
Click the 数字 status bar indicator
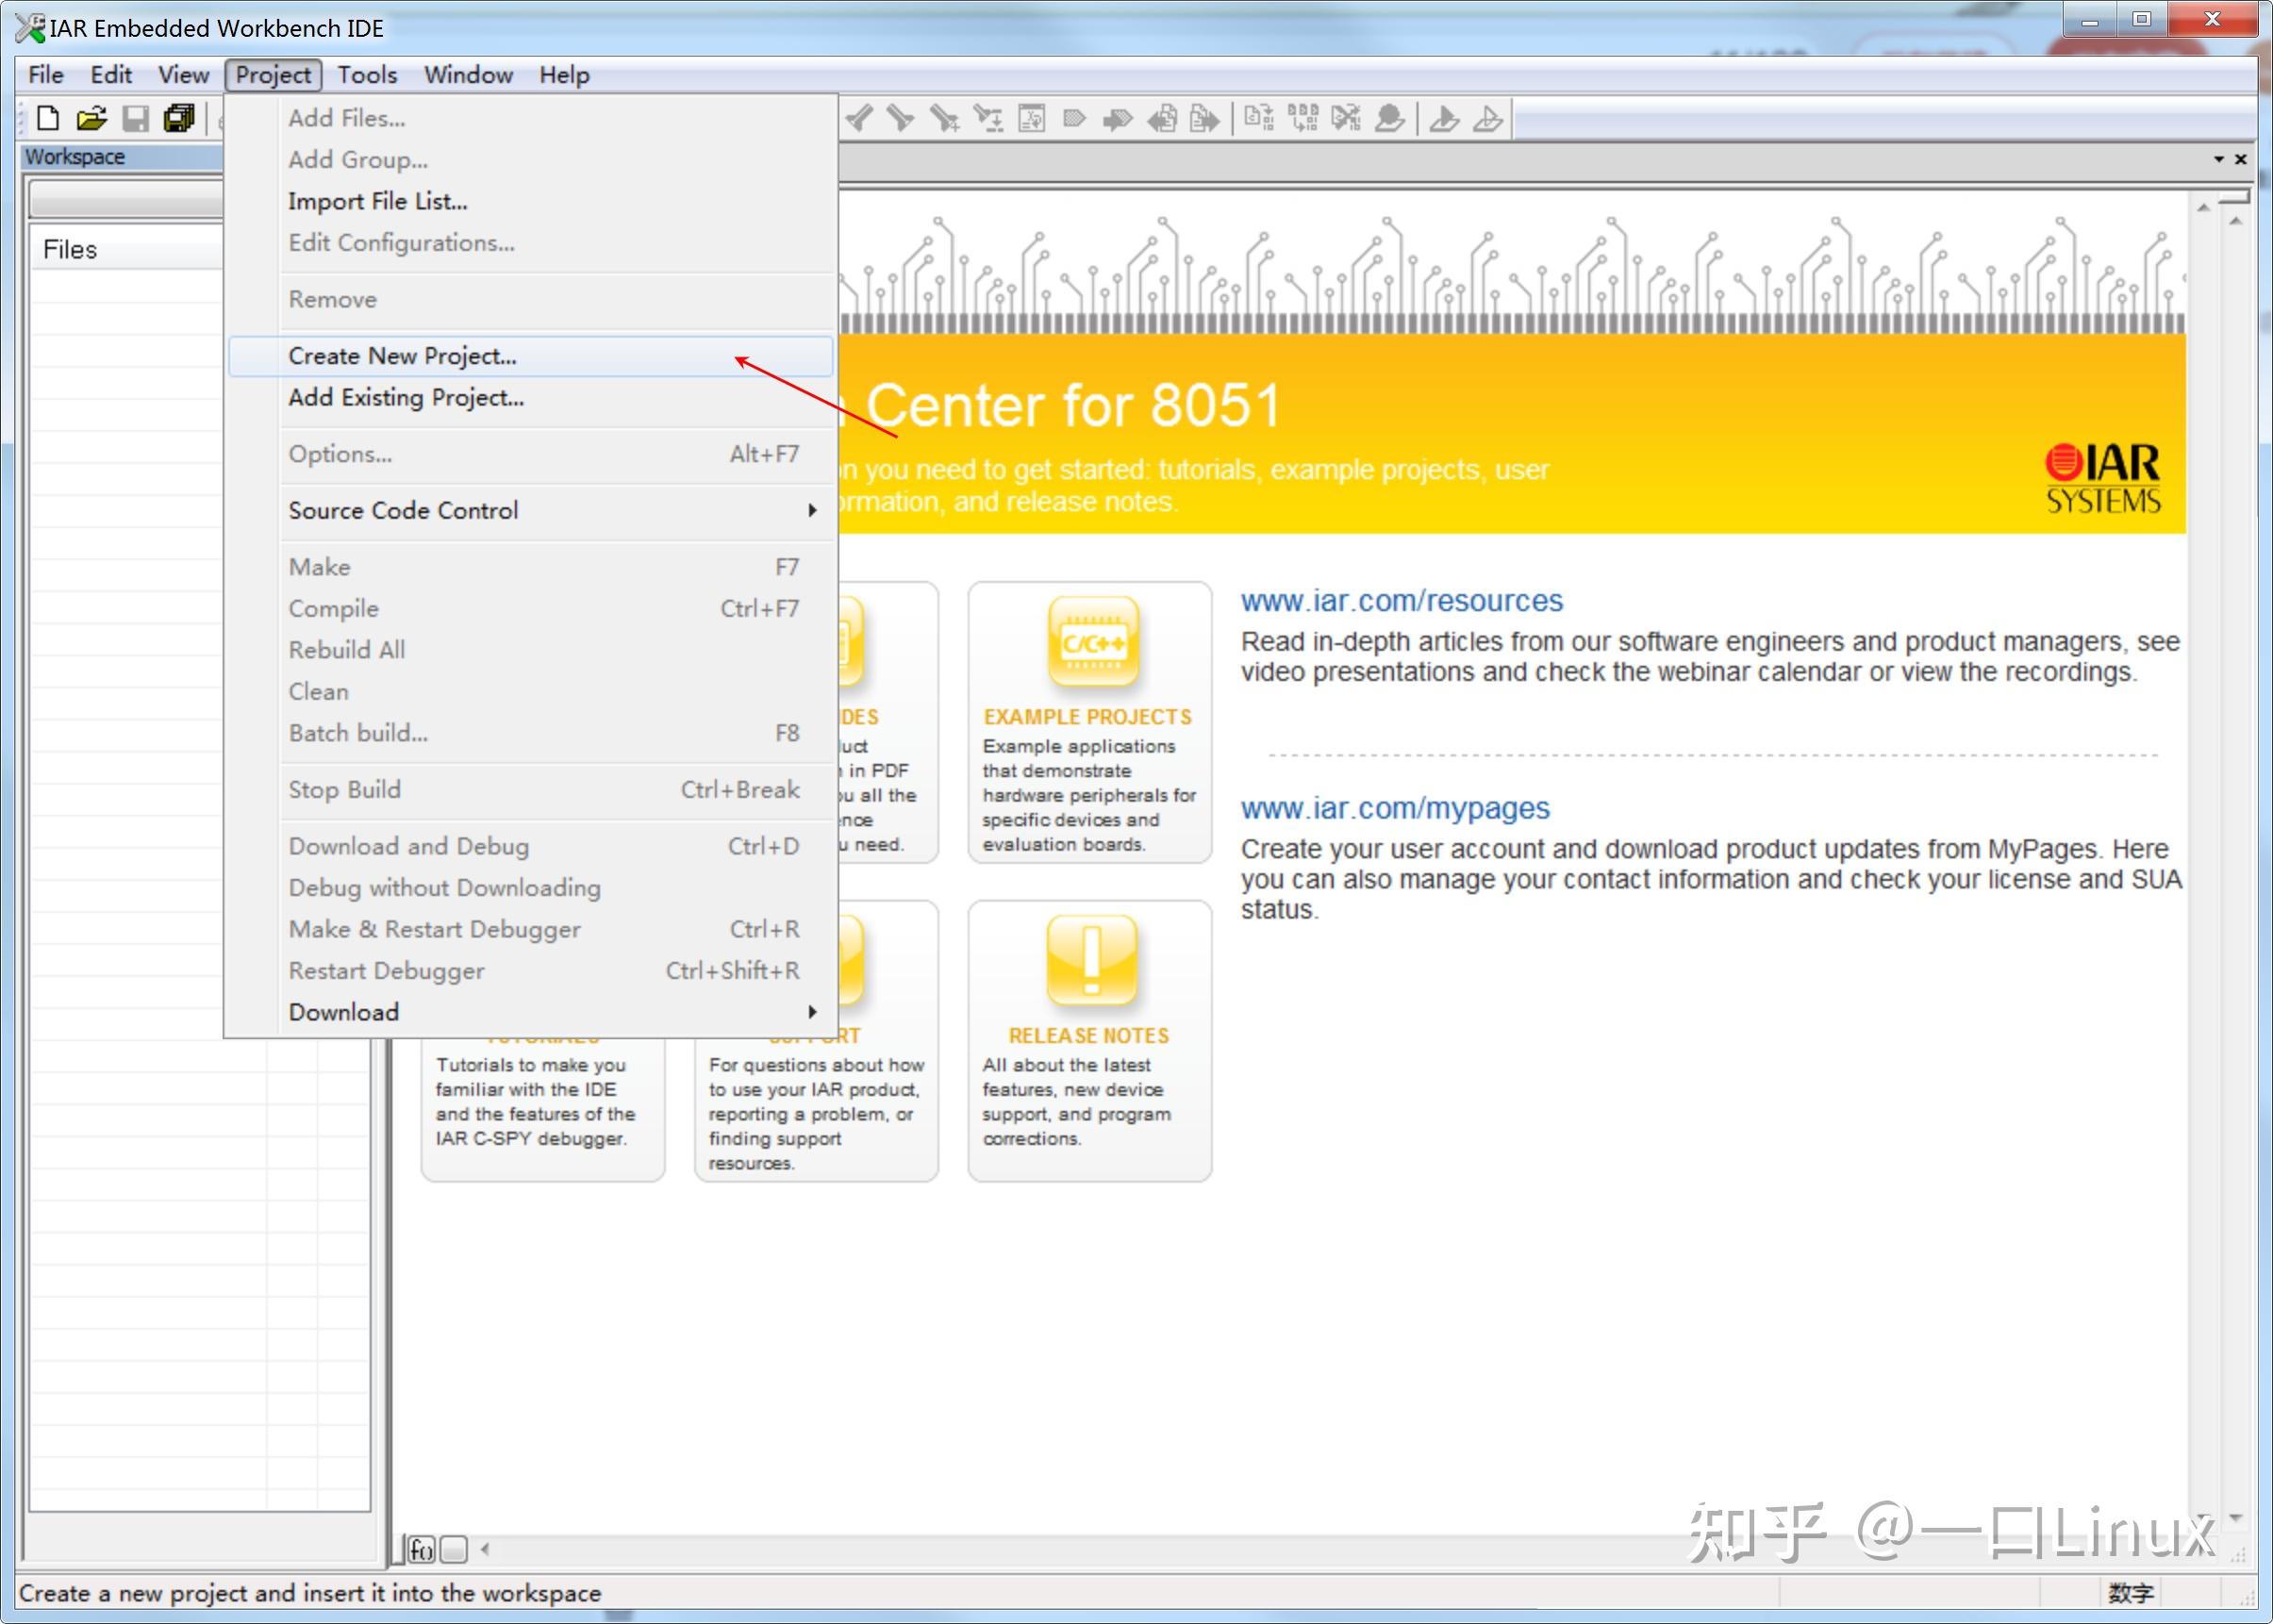tap(2130, 1593)
